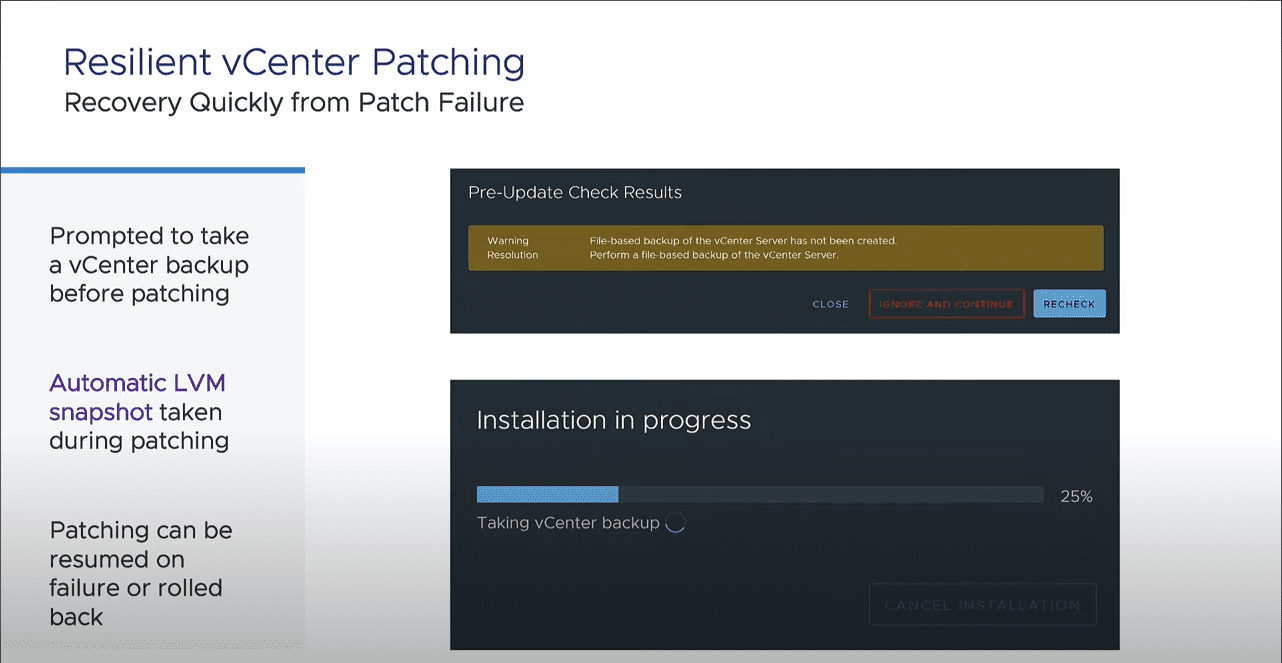
Task: Click the 'Recovery Quickly from Patch Failure' subtitle
Action: tap(294, 102)
